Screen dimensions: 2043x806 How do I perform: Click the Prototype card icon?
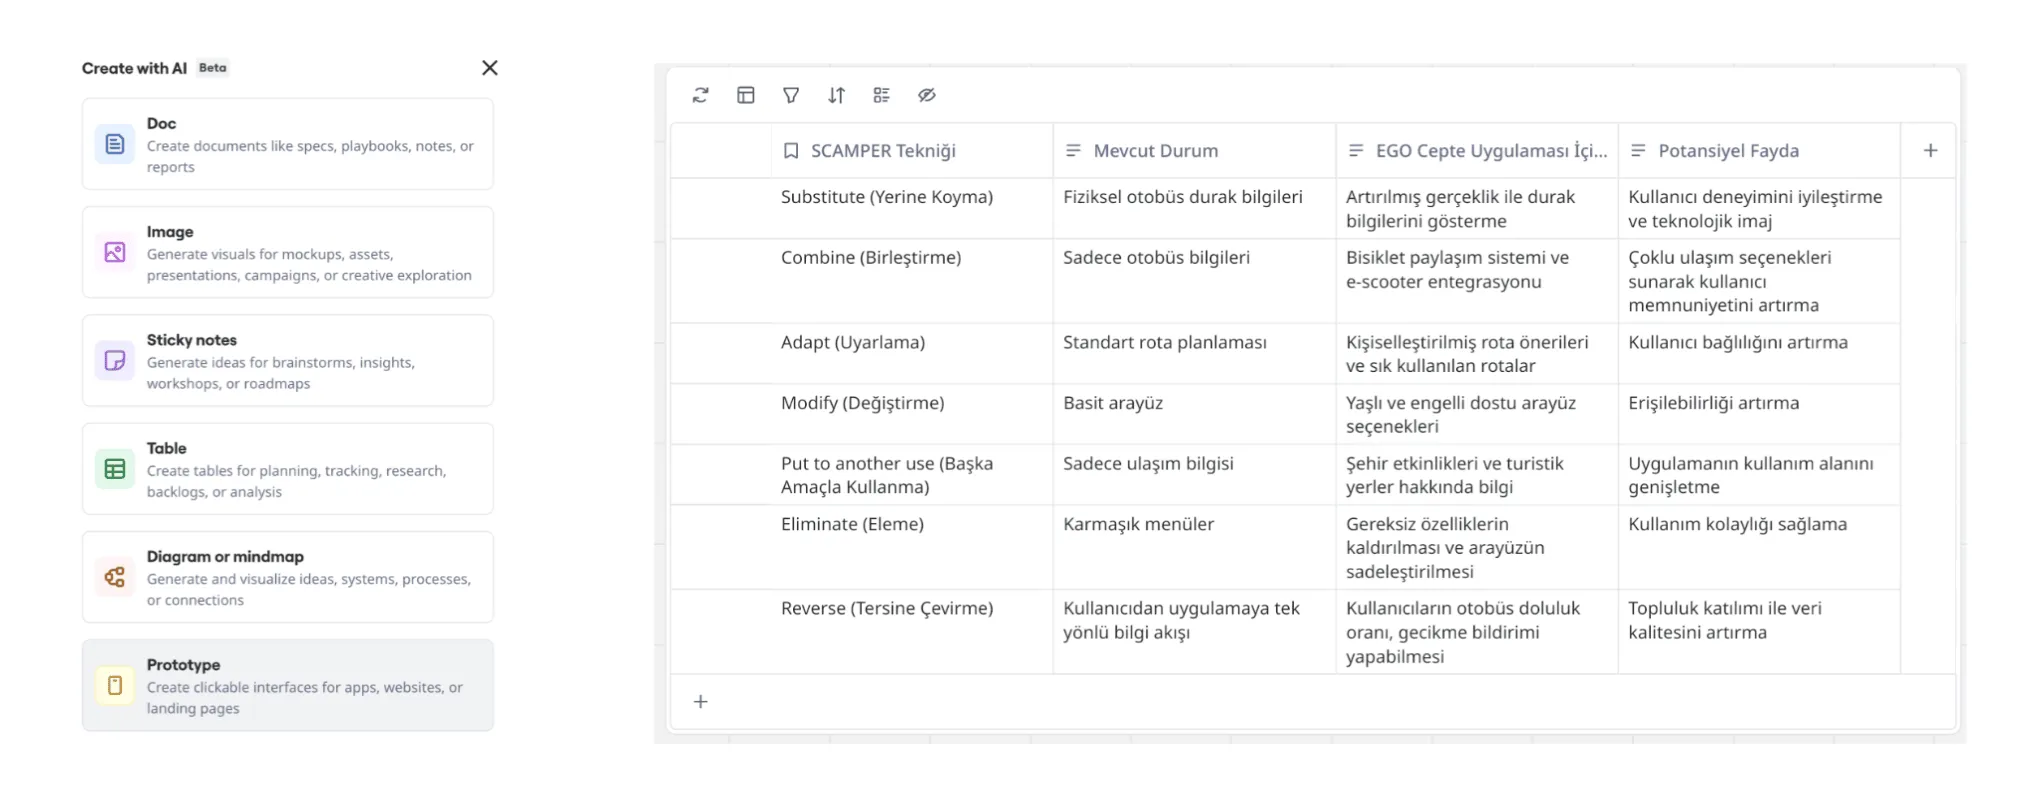point(115,685)
